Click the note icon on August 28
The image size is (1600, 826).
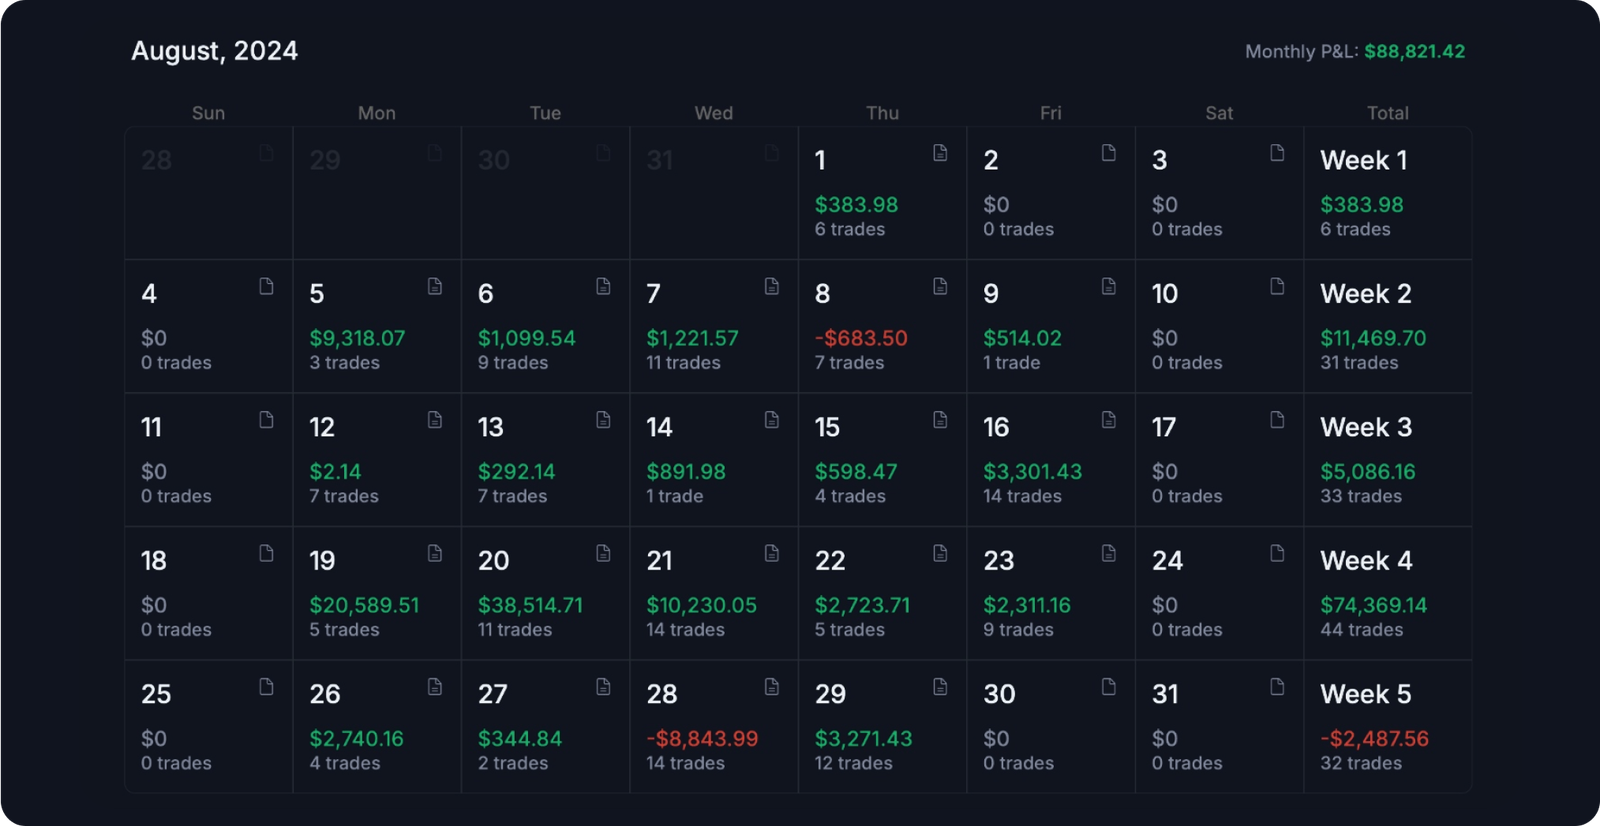(x=772, y=687)
